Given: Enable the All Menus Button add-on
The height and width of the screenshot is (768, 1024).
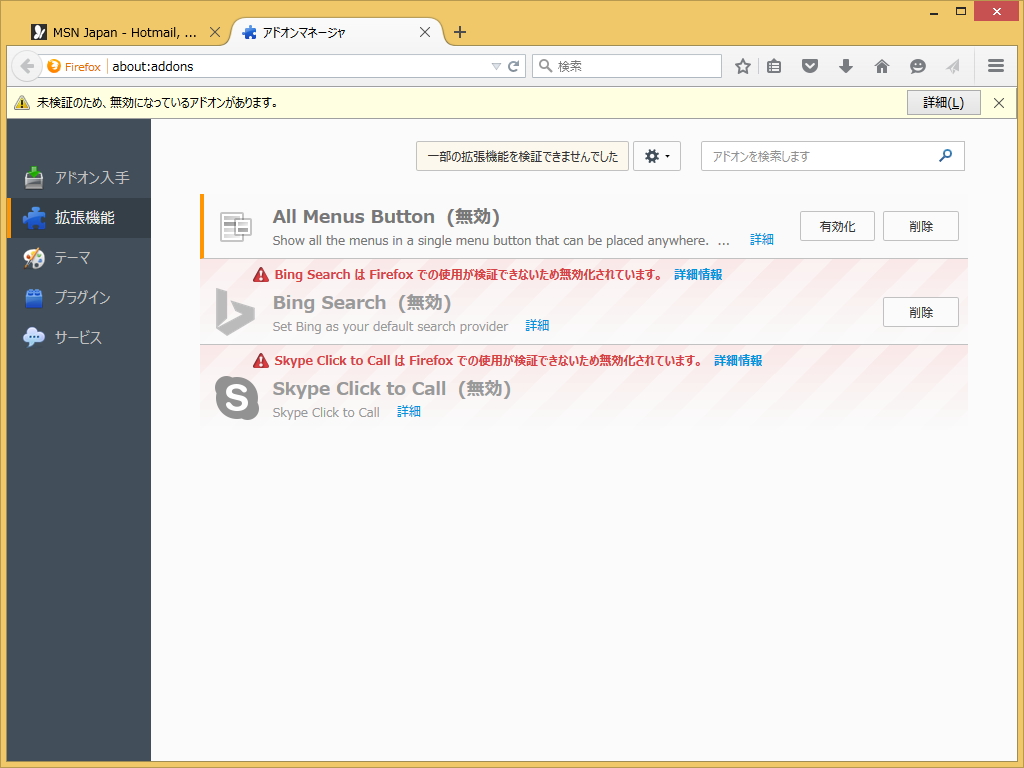Looking at the screenshot, I should click(x=836, y=225).
